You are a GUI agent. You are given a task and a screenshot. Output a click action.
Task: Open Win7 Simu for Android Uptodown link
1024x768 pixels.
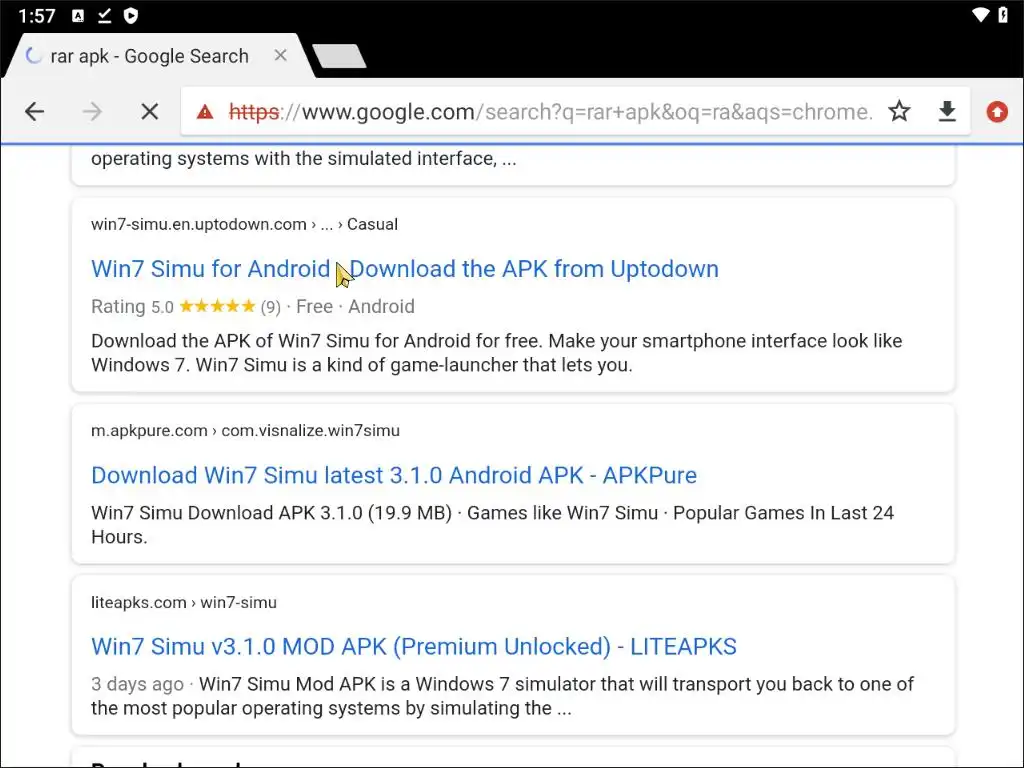(x=405, y=268)
